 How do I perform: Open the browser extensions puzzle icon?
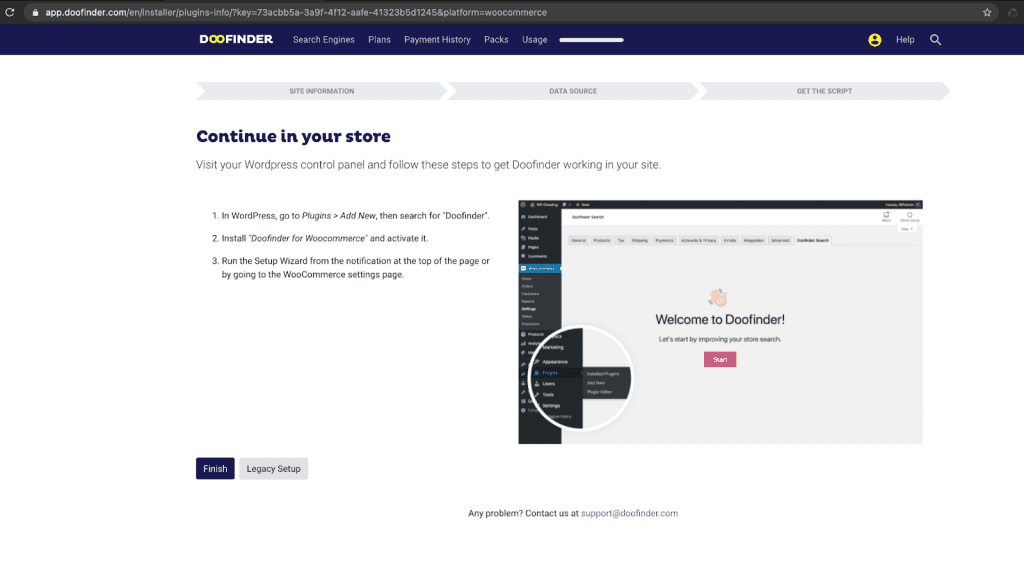(x=1011, y=13)
